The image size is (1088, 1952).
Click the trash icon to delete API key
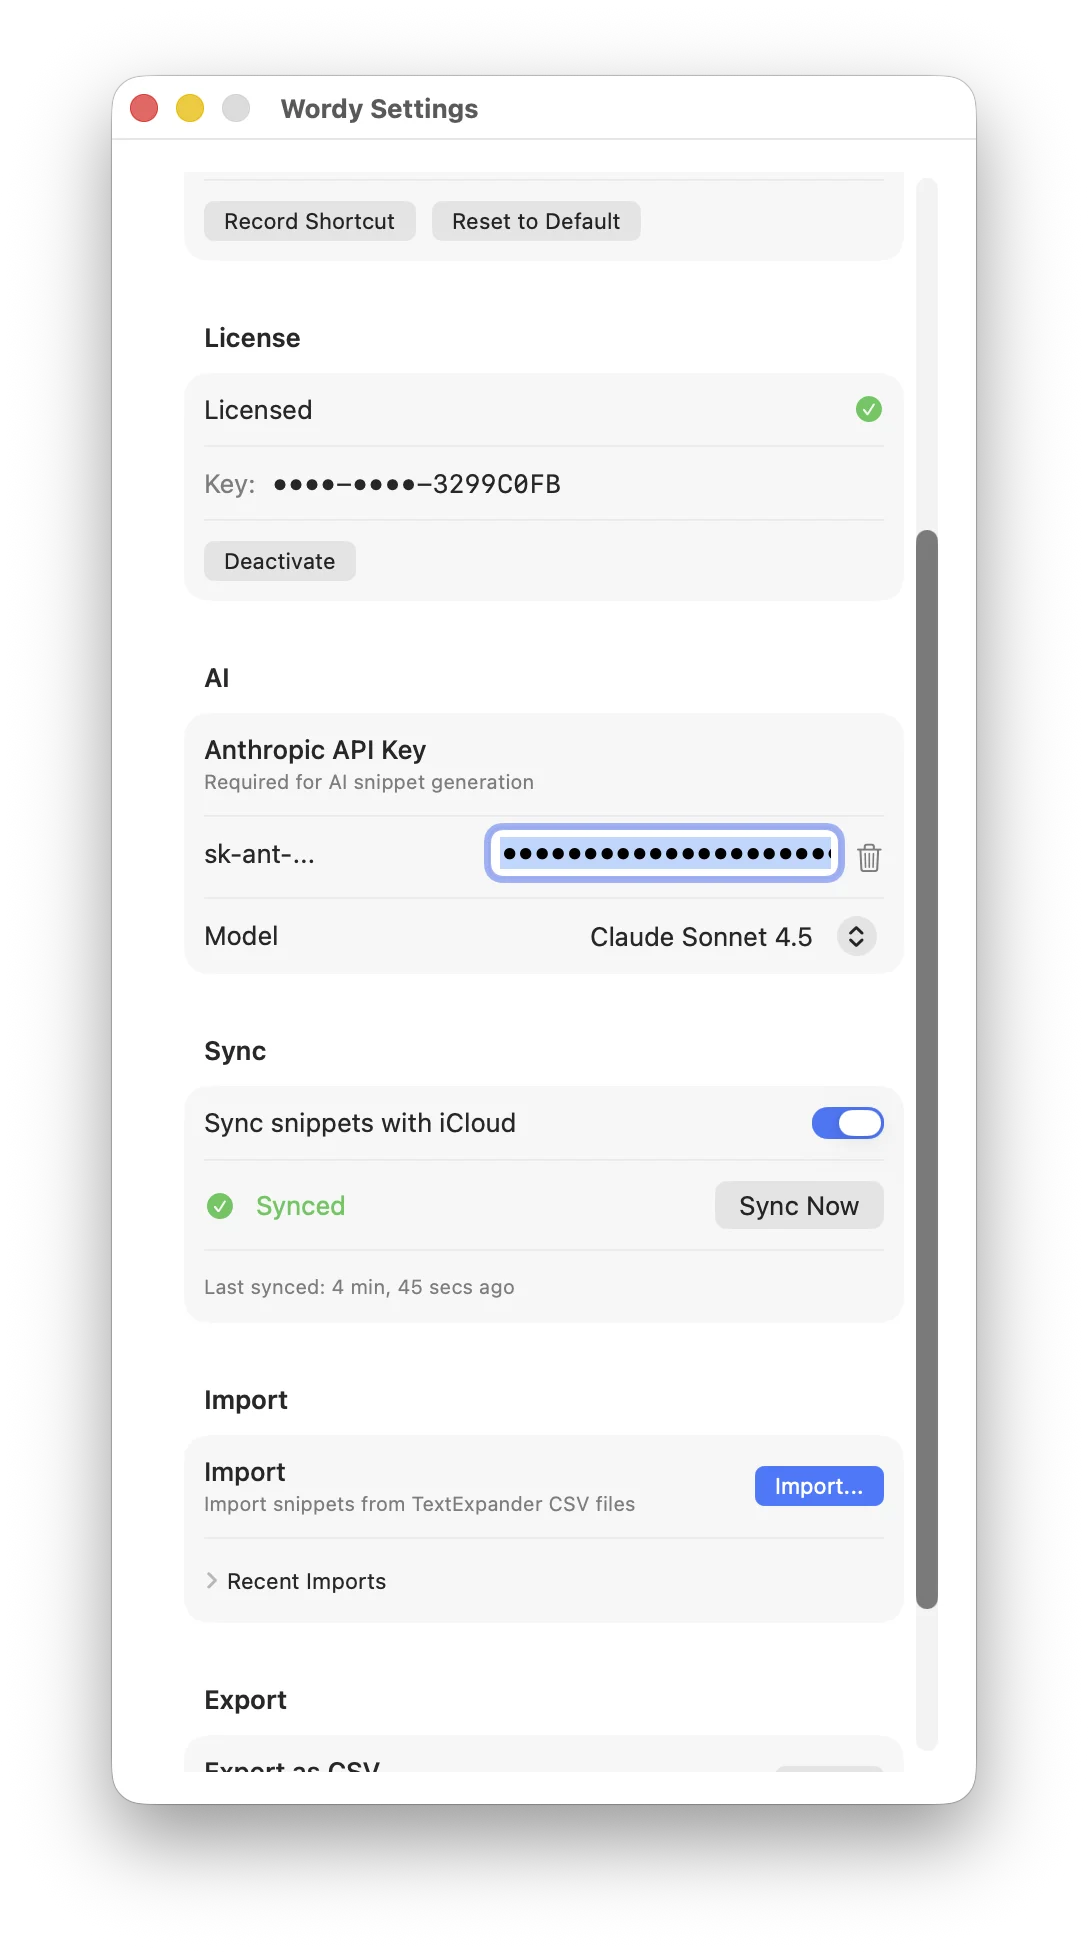tap(868, 857)
